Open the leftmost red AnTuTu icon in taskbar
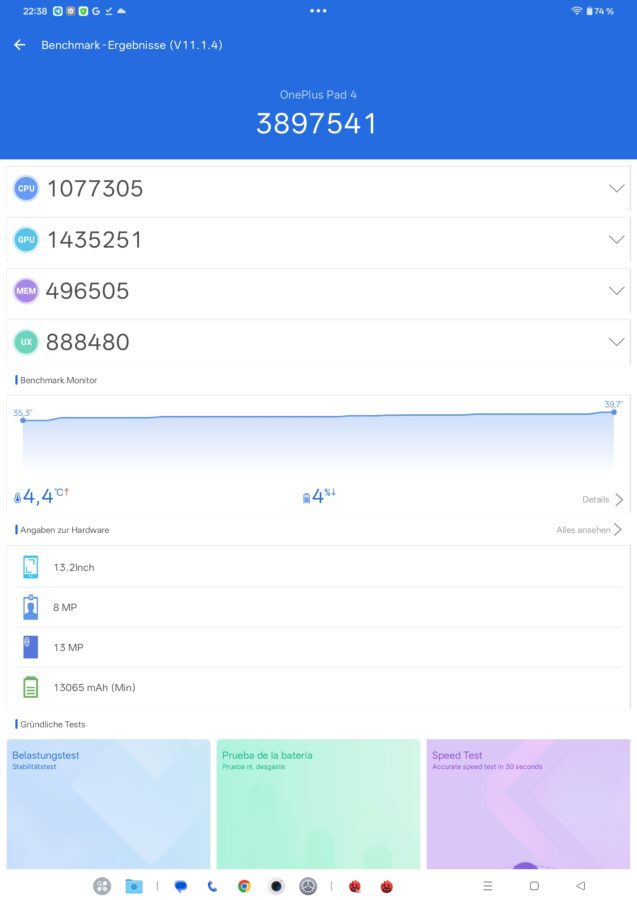 click(x=355, y=886)
